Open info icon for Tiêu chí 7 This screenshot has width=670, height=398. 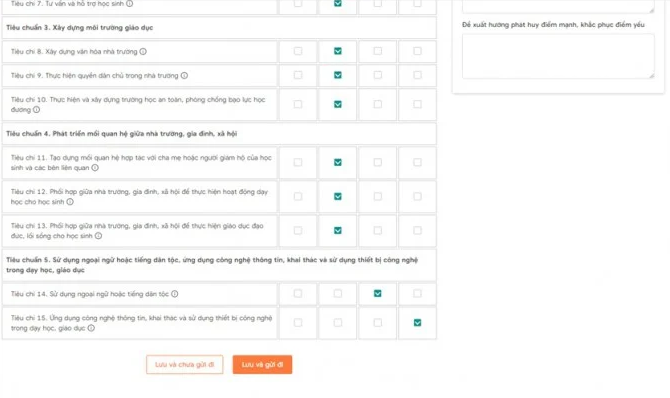[x=129, y=3]
